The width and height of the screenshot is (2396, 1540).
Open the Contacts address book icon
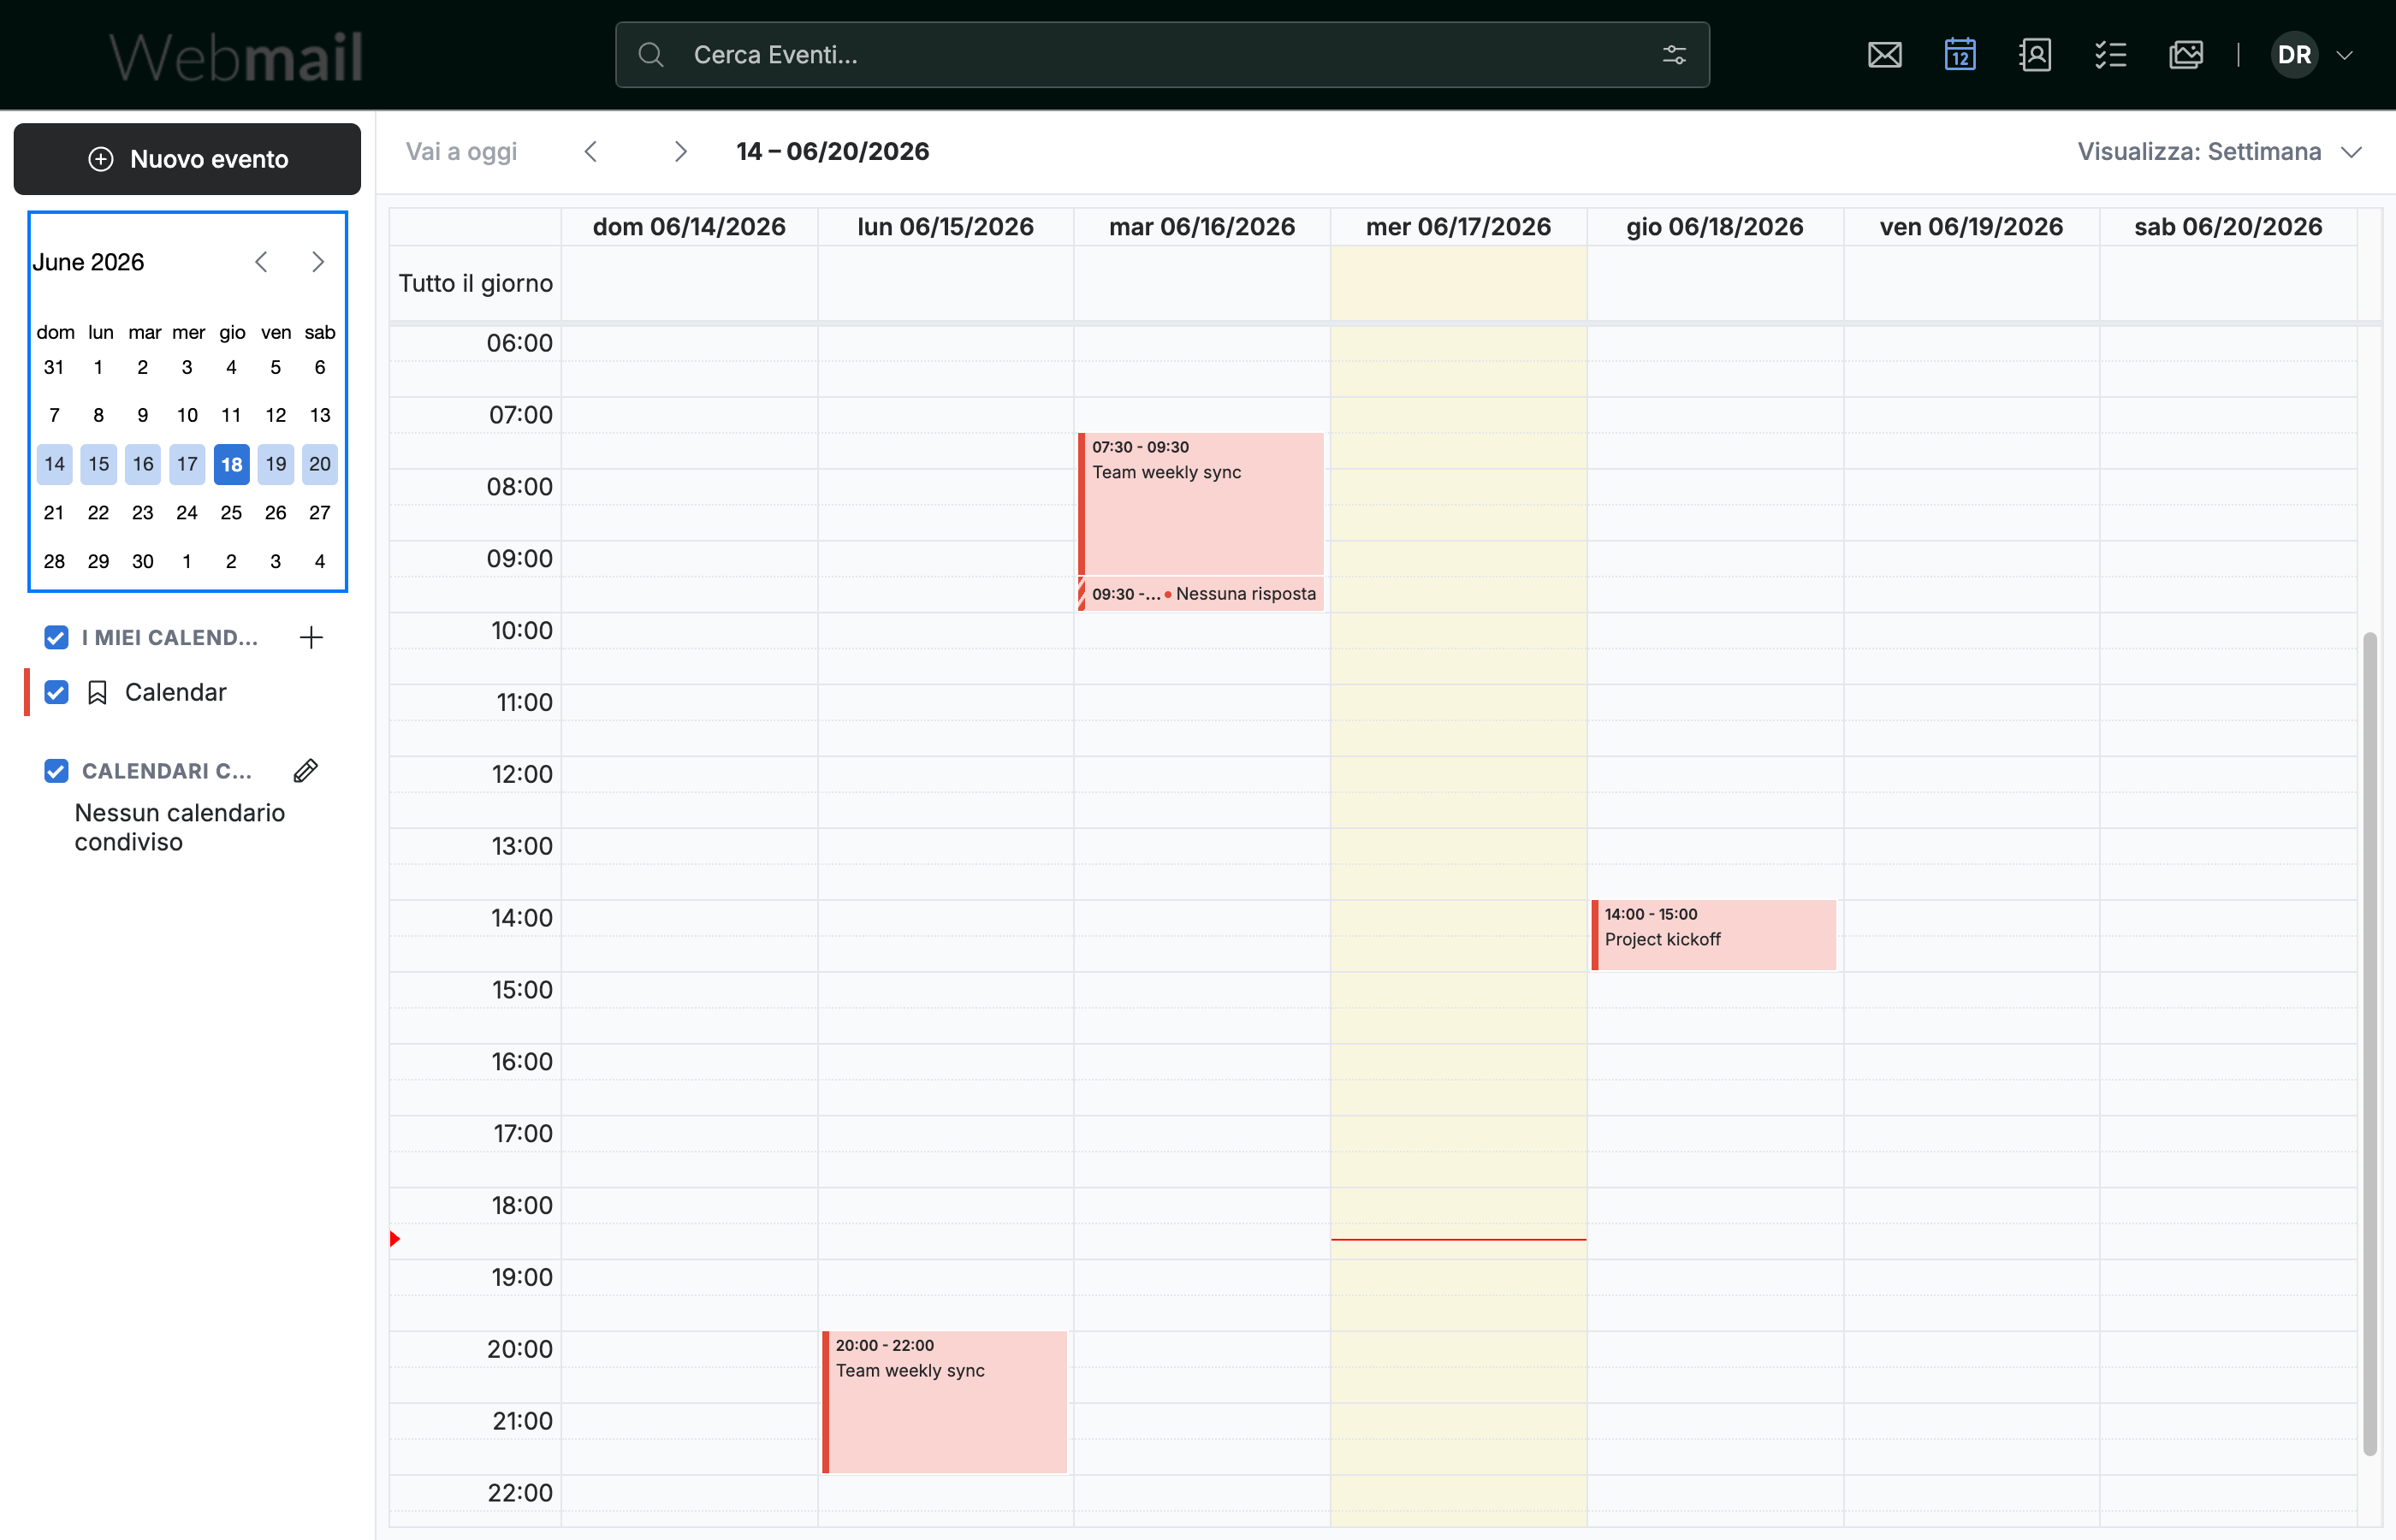(2035, 55)
